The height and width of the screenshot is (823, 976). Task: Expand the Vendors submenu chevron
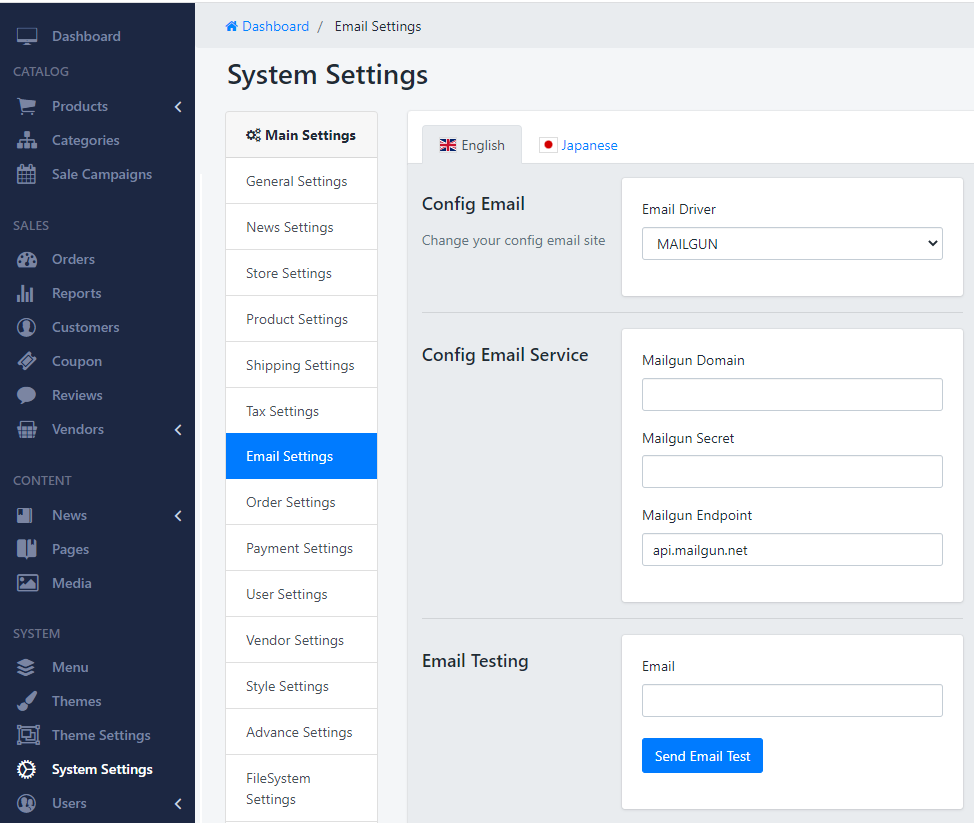[178, 430]
